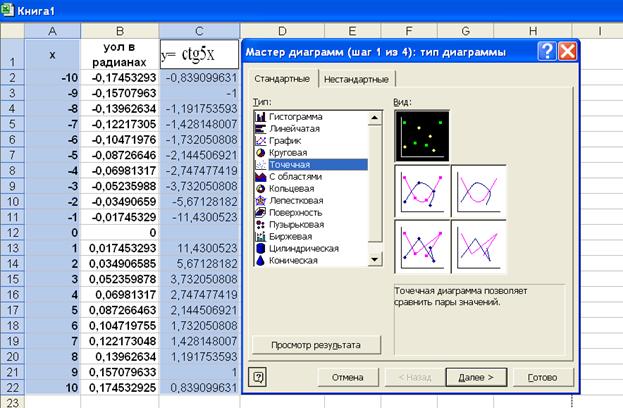The width and height of the screenshot is (623, 408).
Task: Pick the Лепестковая radar chart icon
Action: tap(261, 200)
